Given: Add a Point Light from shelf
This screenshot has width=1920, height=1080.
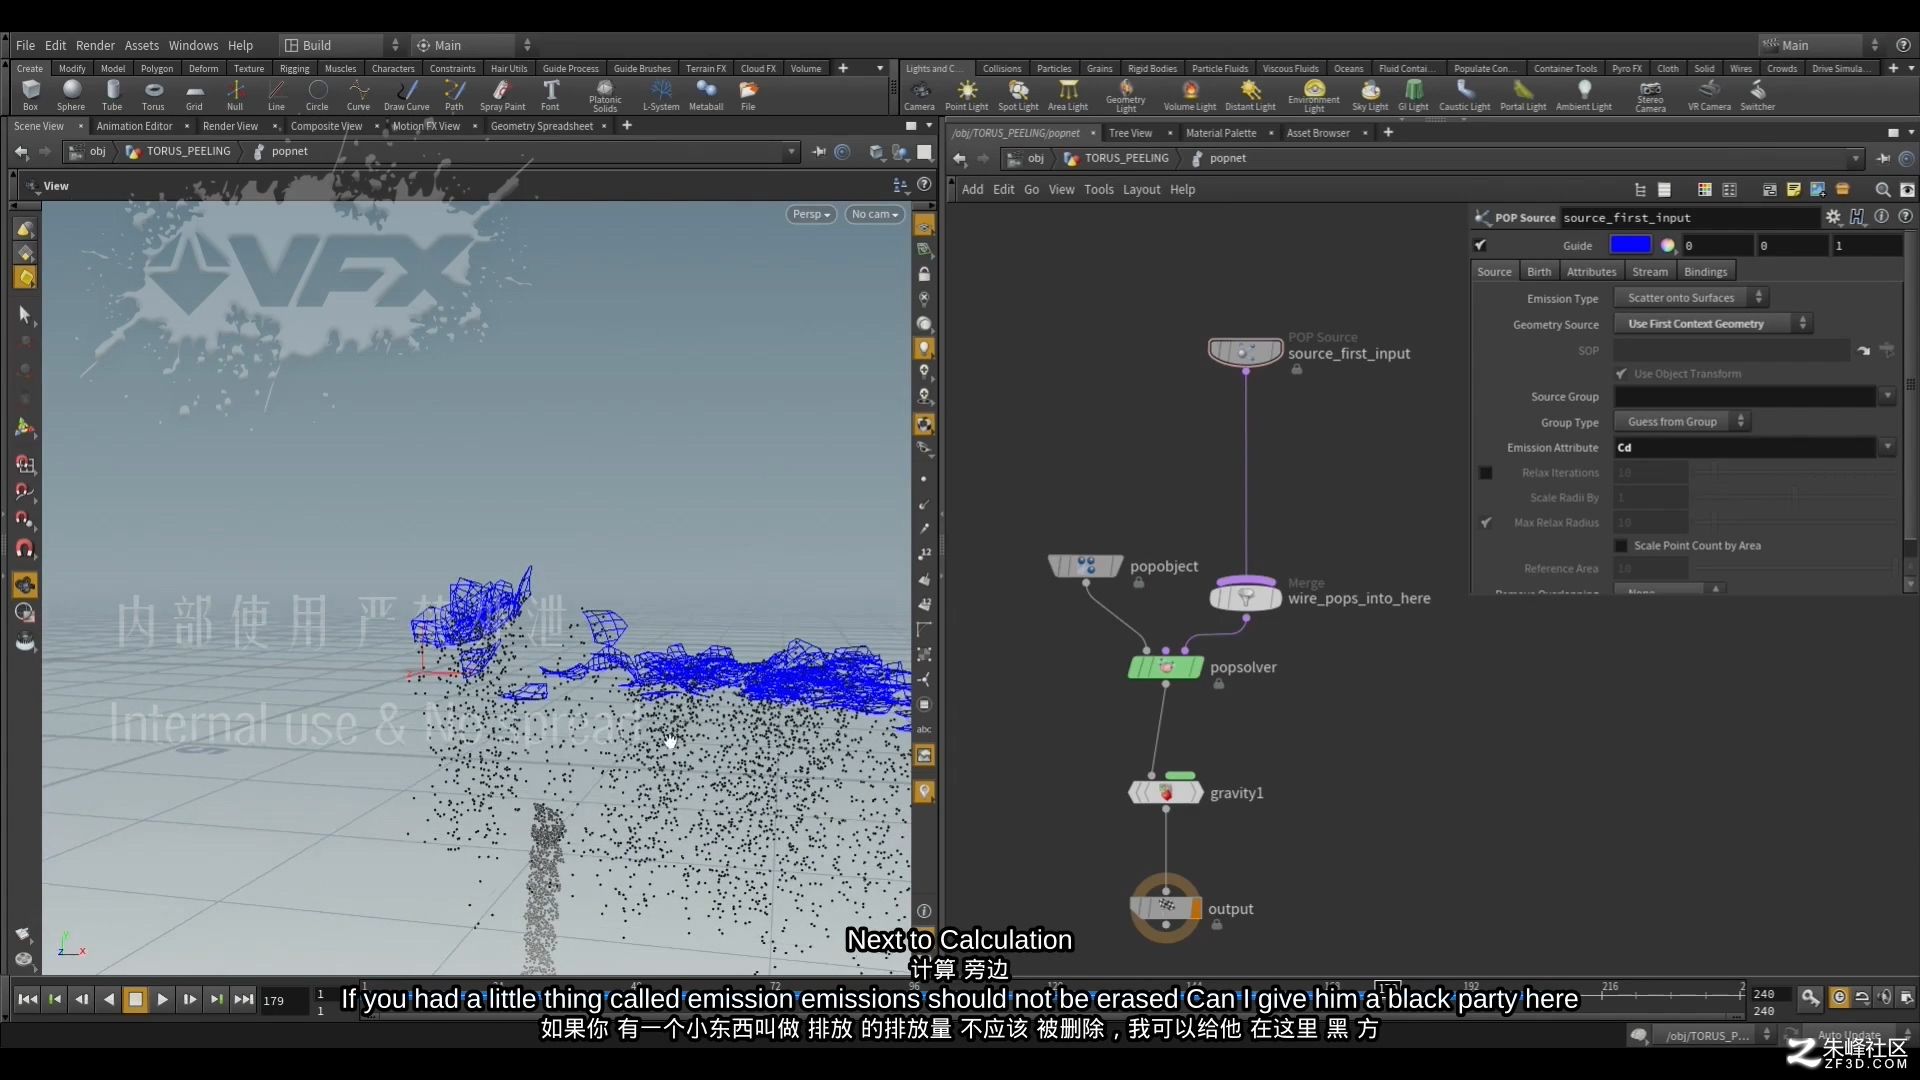Looking at the screenshot, I should [966, 95].
